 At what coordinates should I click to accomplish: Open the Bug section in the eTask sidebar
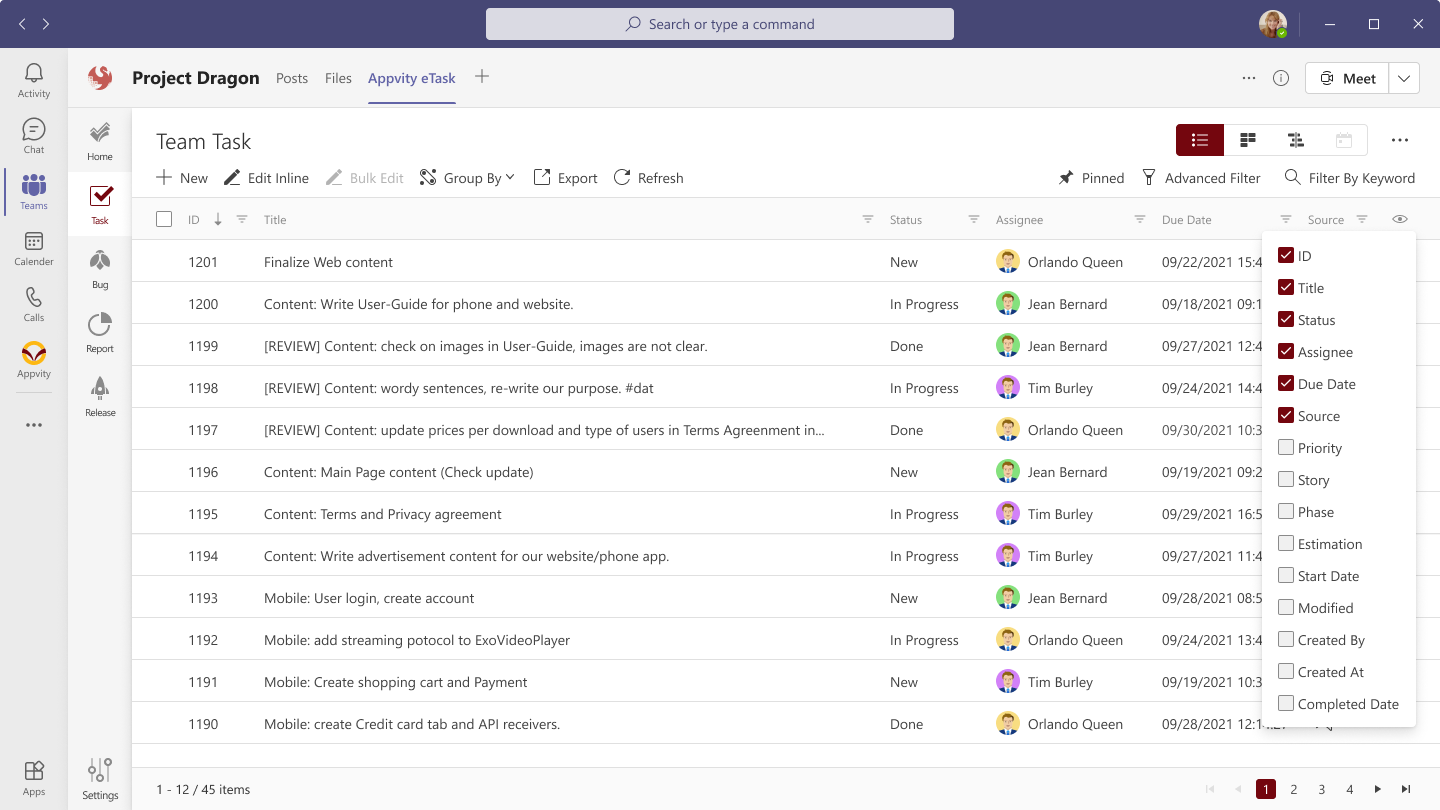99,265
